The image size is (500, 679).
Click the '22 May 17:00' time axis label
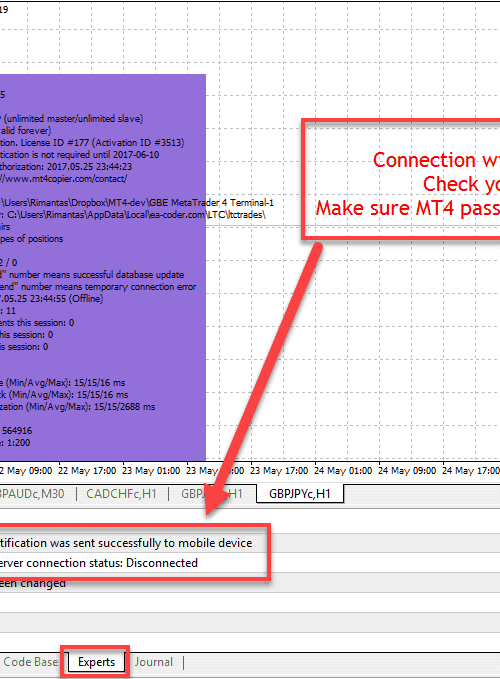pyautogui.click(x=87, y=471)
